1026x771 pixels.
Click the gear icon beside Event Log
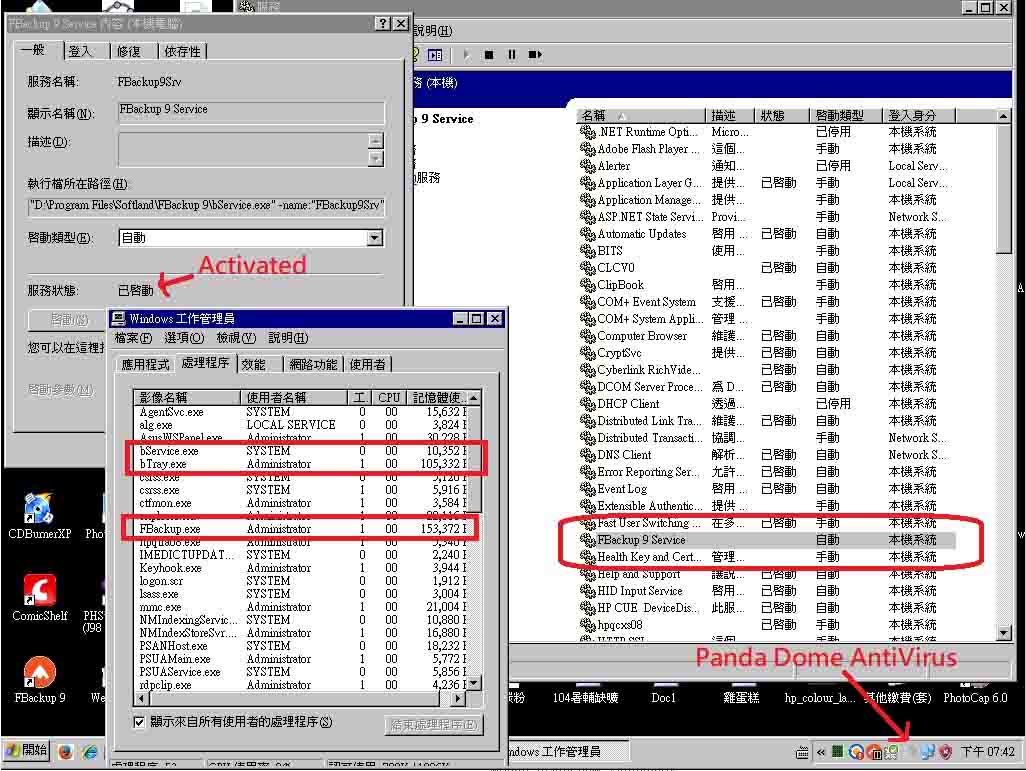(x=587, y=489)
